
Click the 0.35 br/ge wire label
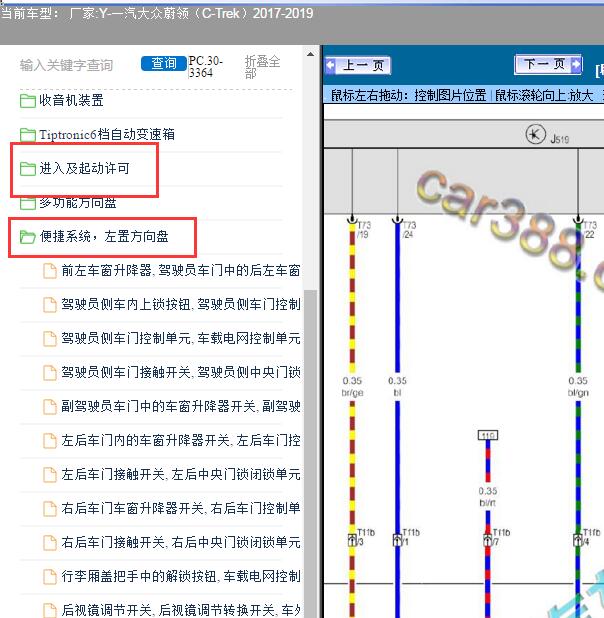352,387
